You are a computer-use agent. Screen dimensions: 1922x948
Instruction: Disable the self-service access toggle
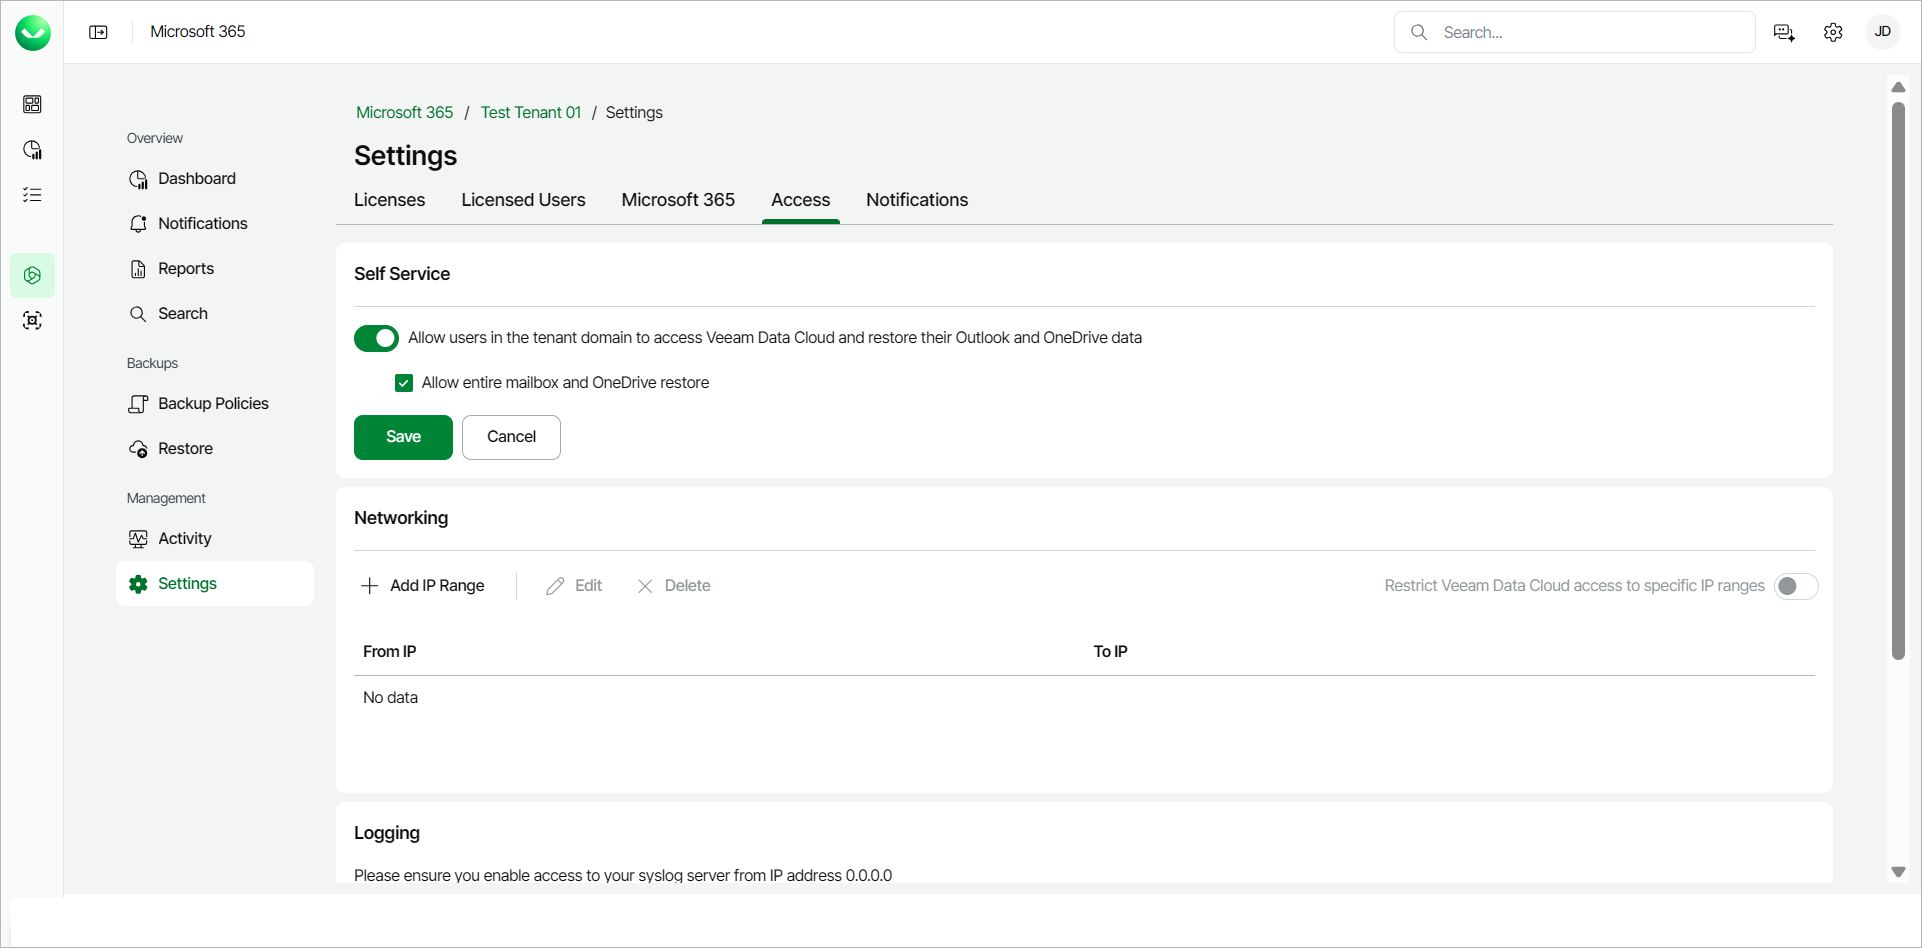pyautogui.click(x=376, y=338)
